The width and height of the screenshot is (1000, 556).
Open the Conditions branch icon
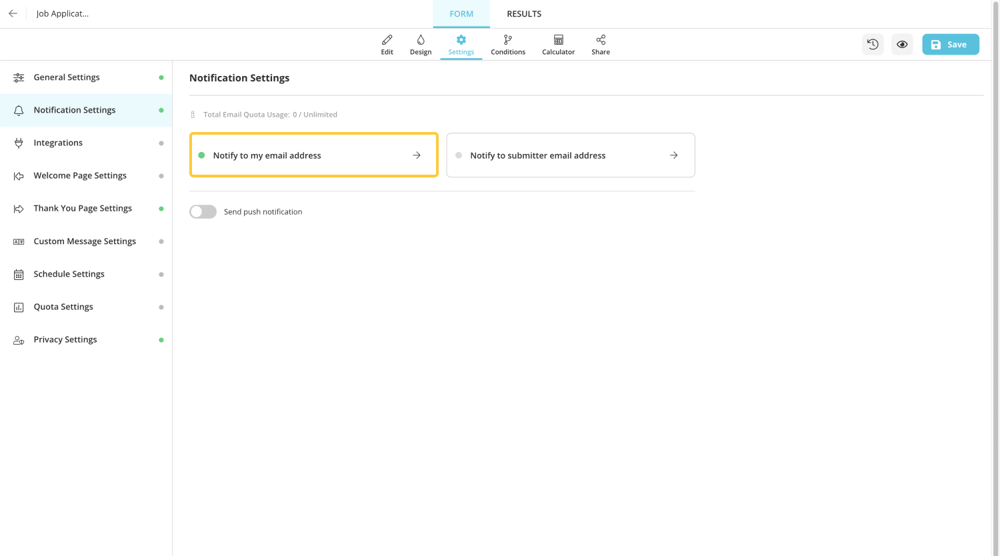[x=508, y=44]
